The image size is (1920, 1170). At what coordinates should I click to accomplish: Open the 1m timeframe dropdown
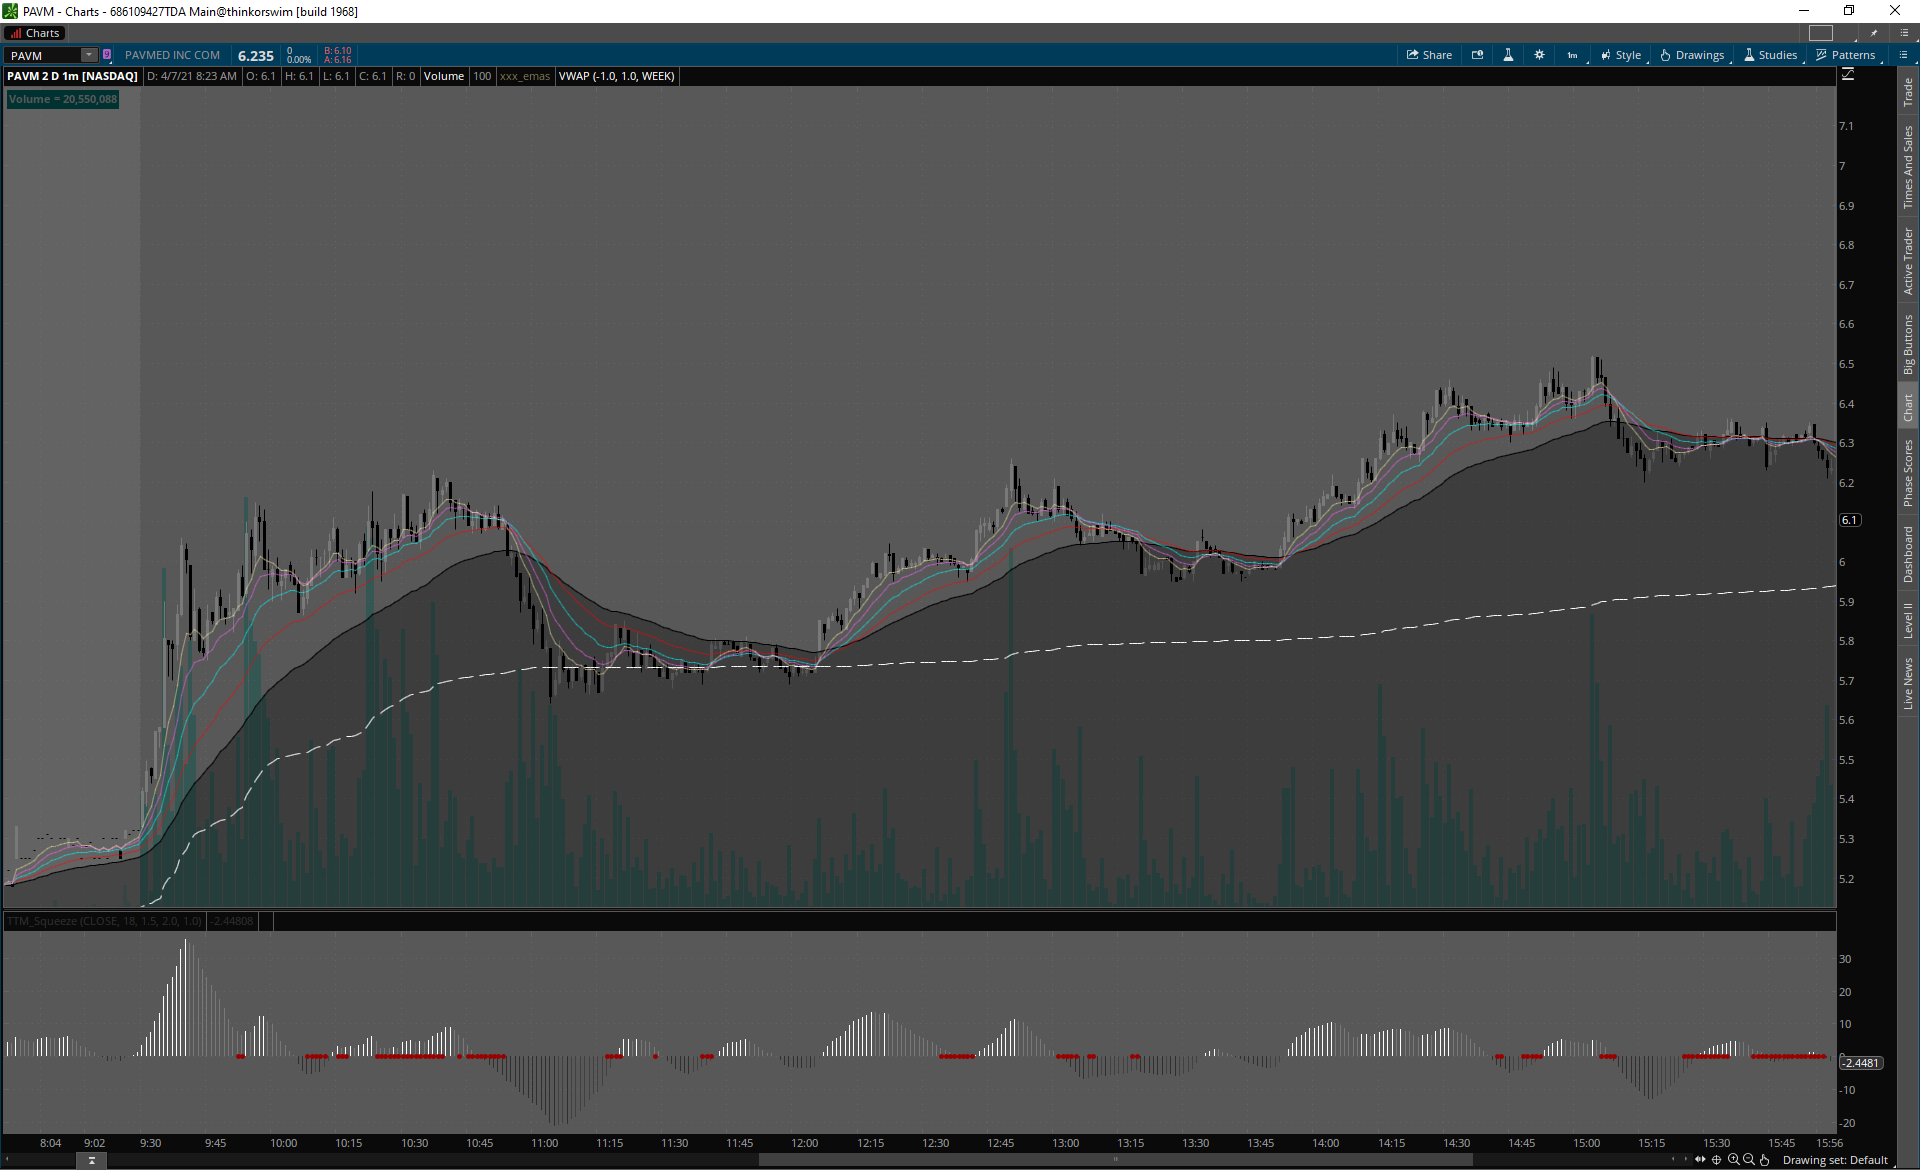tap(1573, 55)
